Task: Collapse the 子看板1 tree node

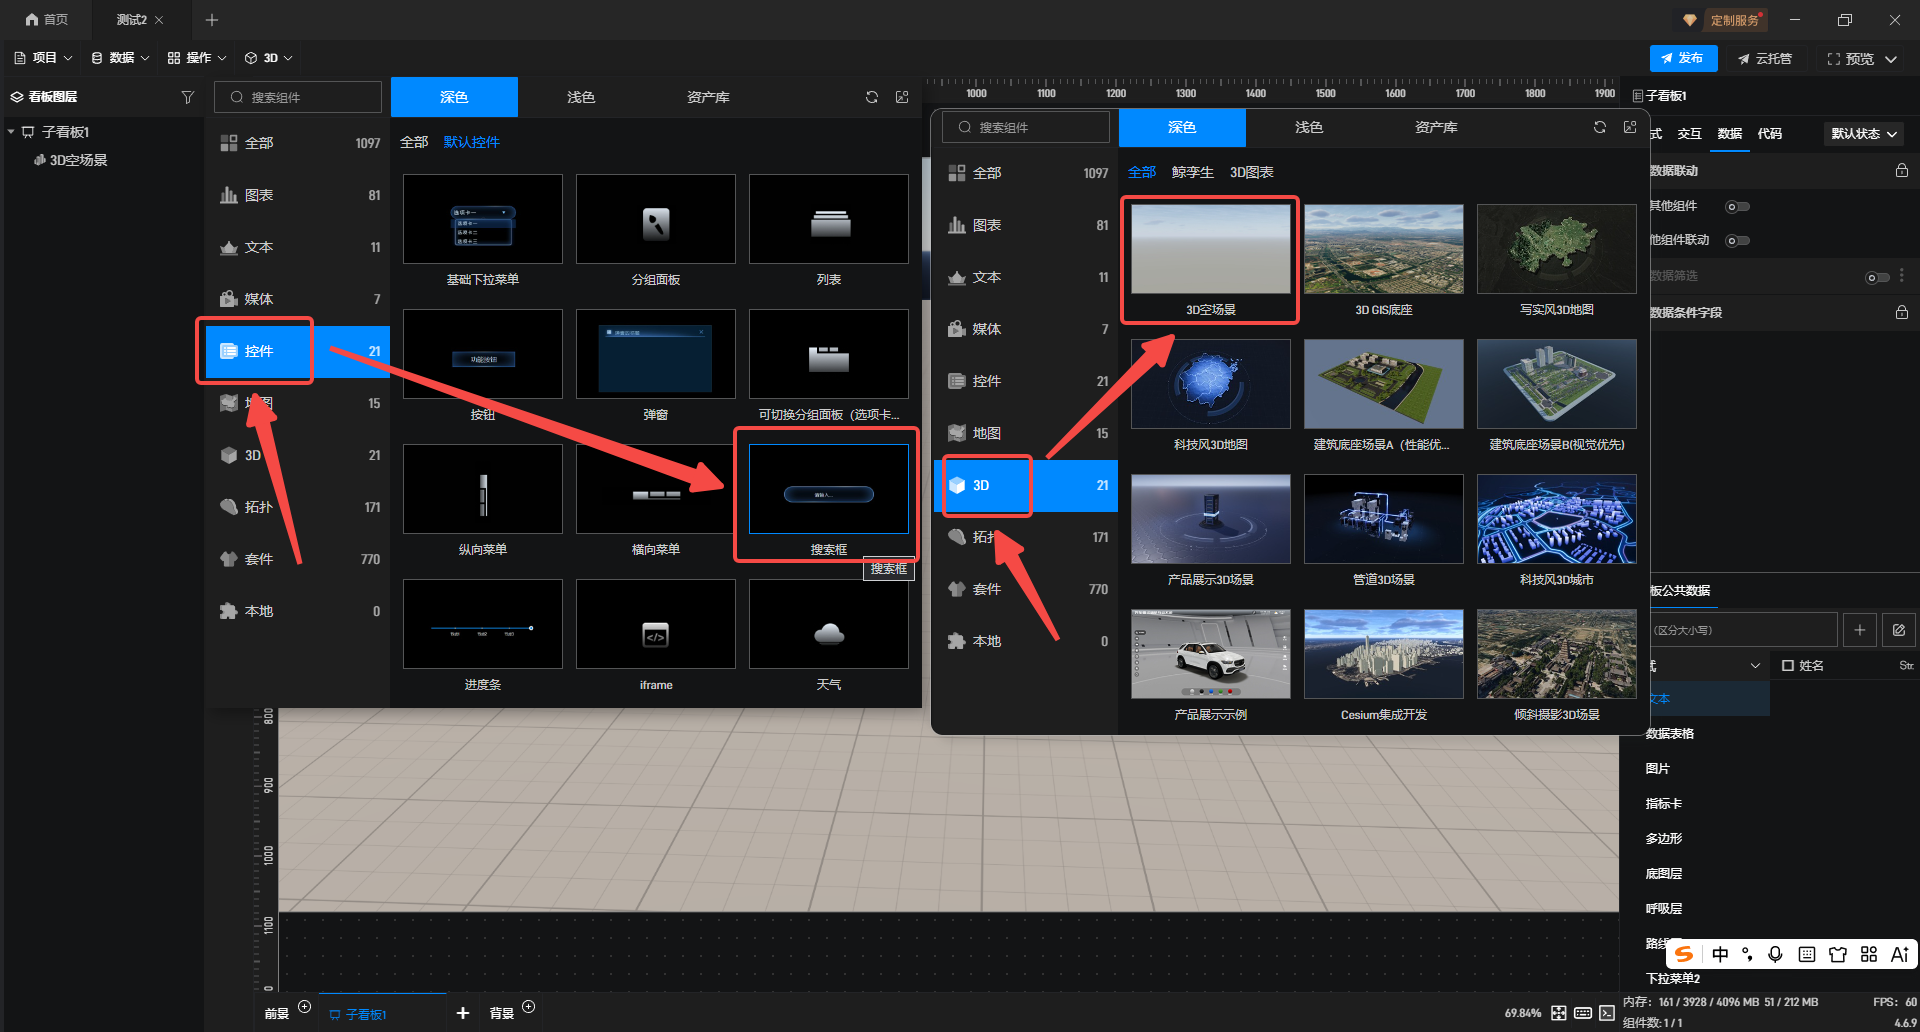Action: coord(11,132)
